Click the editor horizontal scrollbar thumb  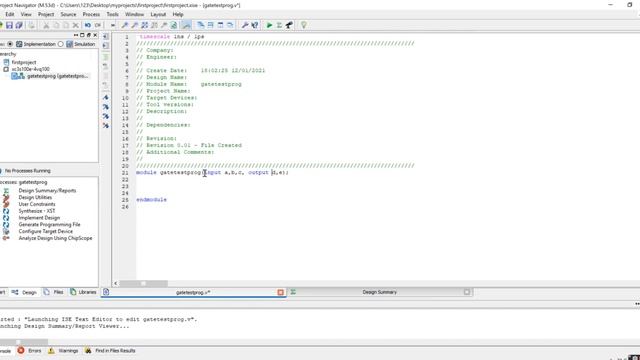pos(143,283)
